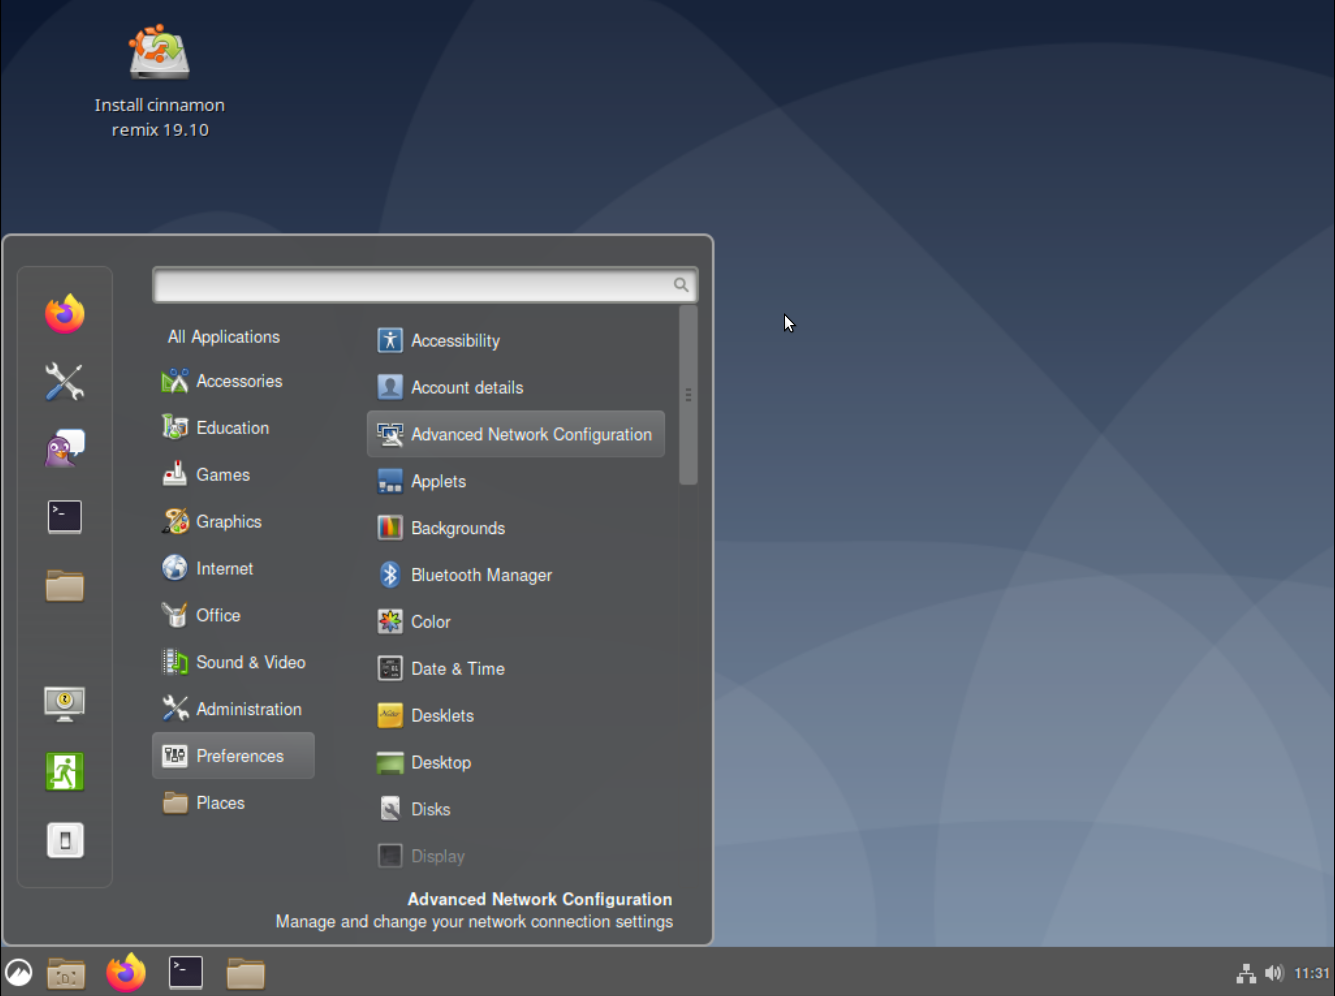This screenshot has width=1335, height=996.
Task: Click the application list scrollbar
Action: pyautogui.click(x=688, y=395)
